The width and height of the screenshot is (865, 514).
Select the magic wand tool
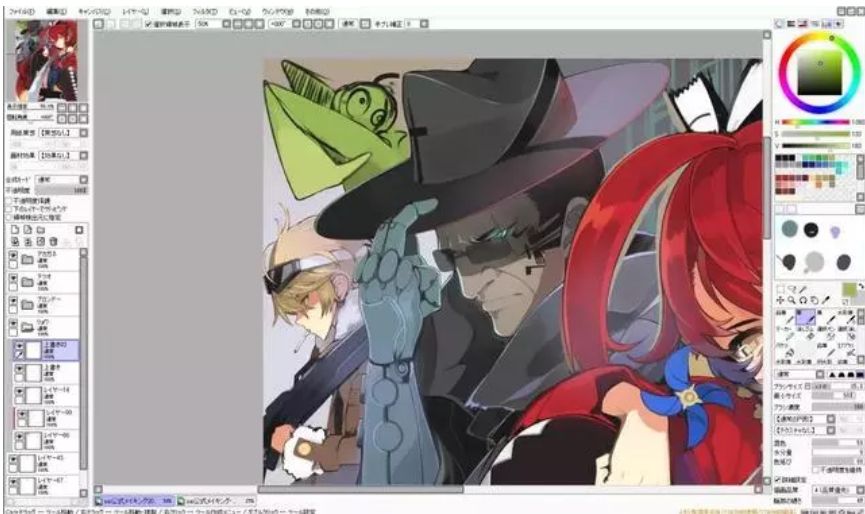[x=803, y=290]
